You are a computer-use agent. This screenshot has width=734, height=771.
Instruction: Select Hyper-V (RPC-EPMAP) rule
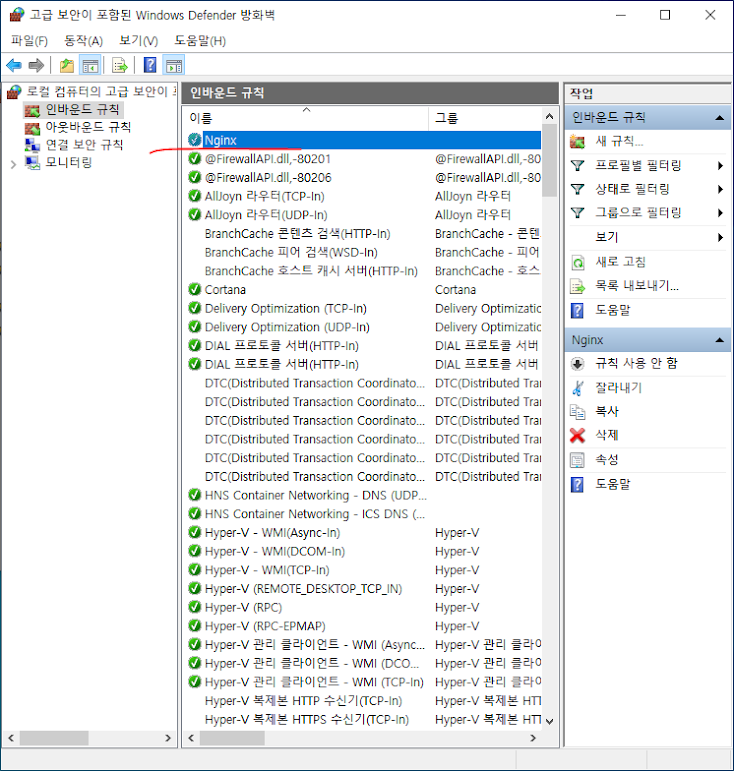click(364, 626)
